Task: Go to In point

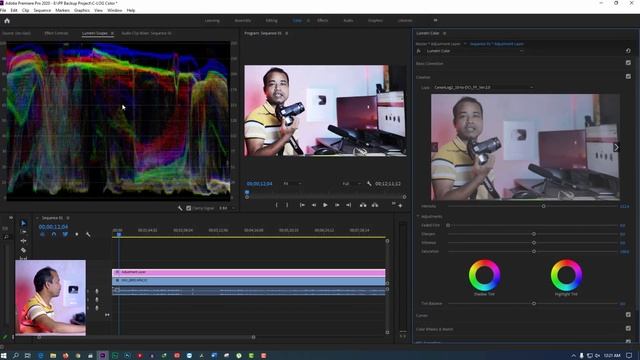Action: coord(302,205)
